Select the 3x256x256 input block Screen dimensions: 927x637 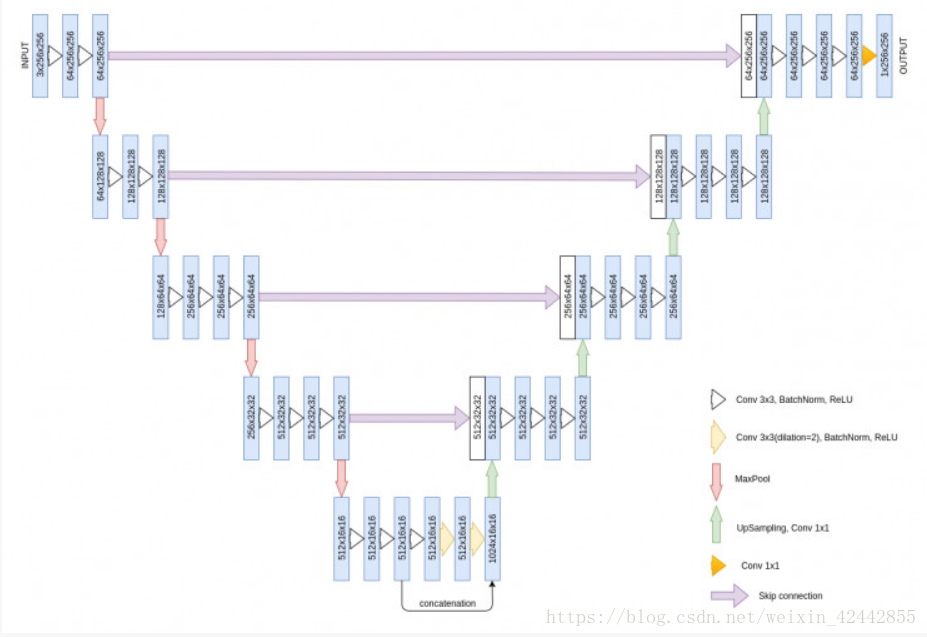tap(40, 56)
